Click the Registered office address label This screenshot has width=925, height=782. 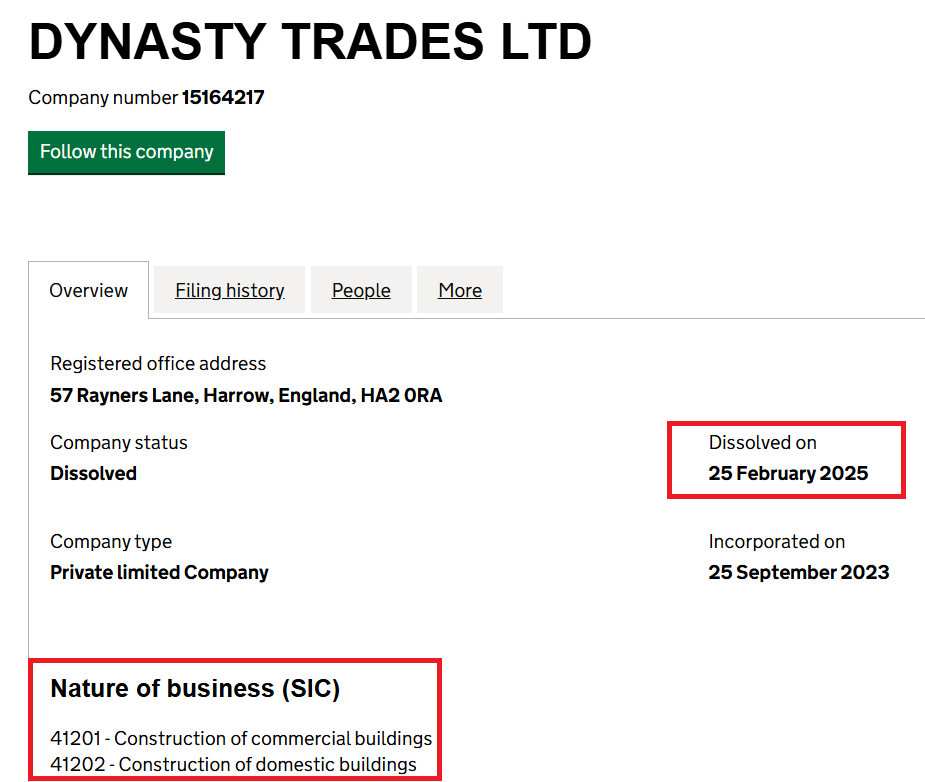tap(158, 363)
